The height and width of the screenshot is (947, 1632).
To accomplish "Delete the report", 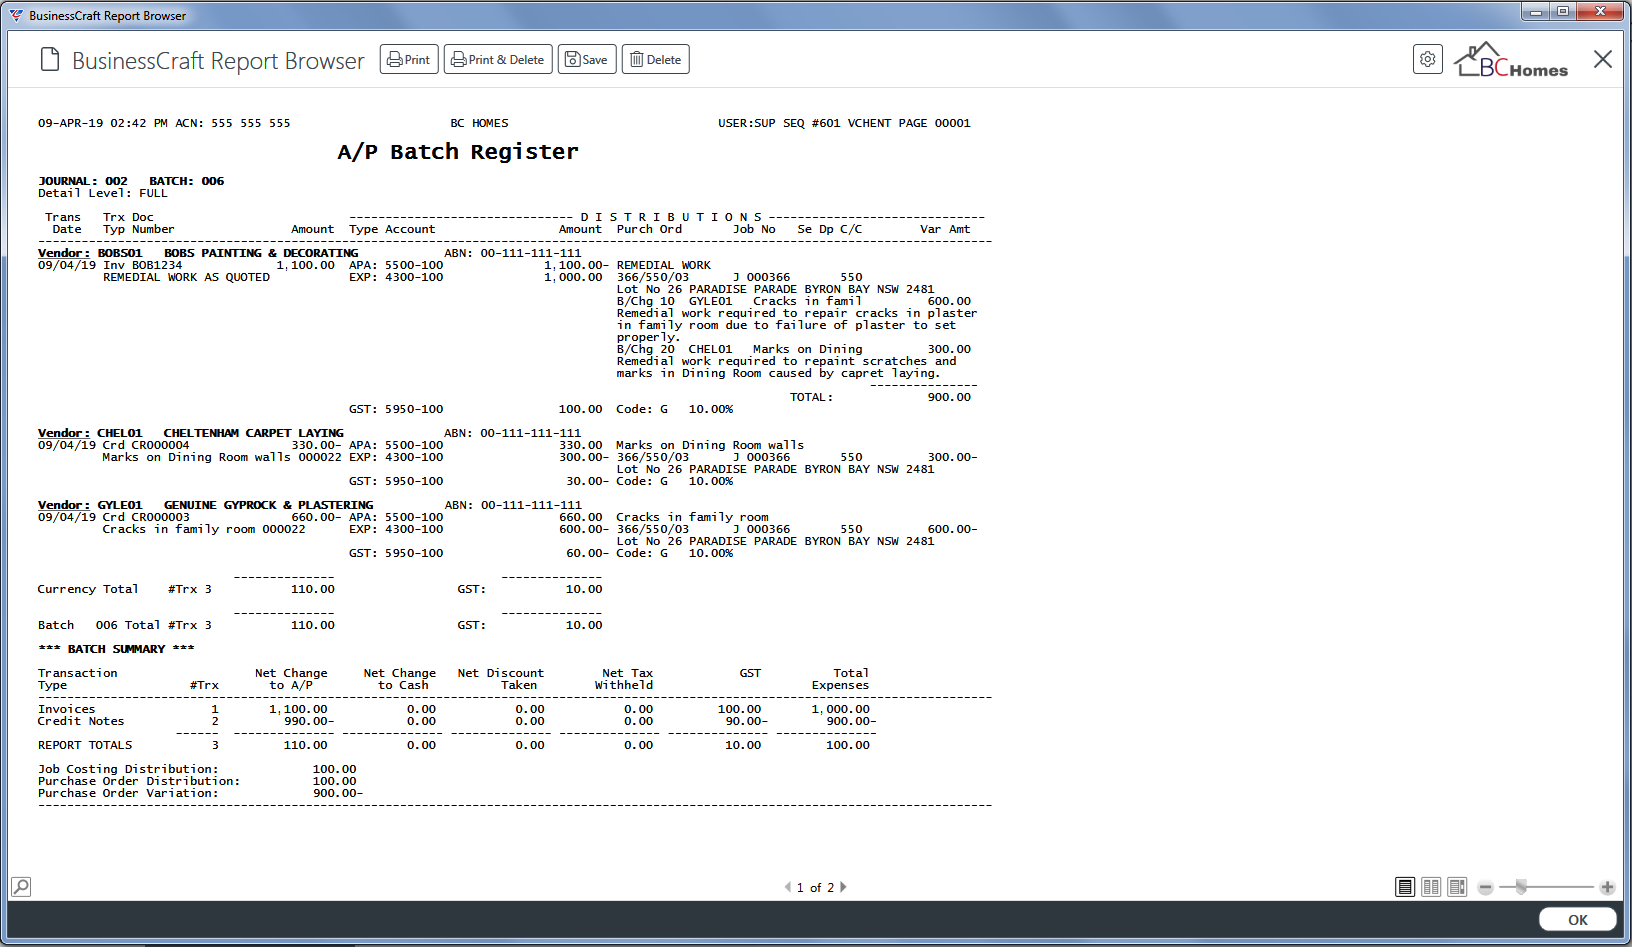I will (656, 60).
